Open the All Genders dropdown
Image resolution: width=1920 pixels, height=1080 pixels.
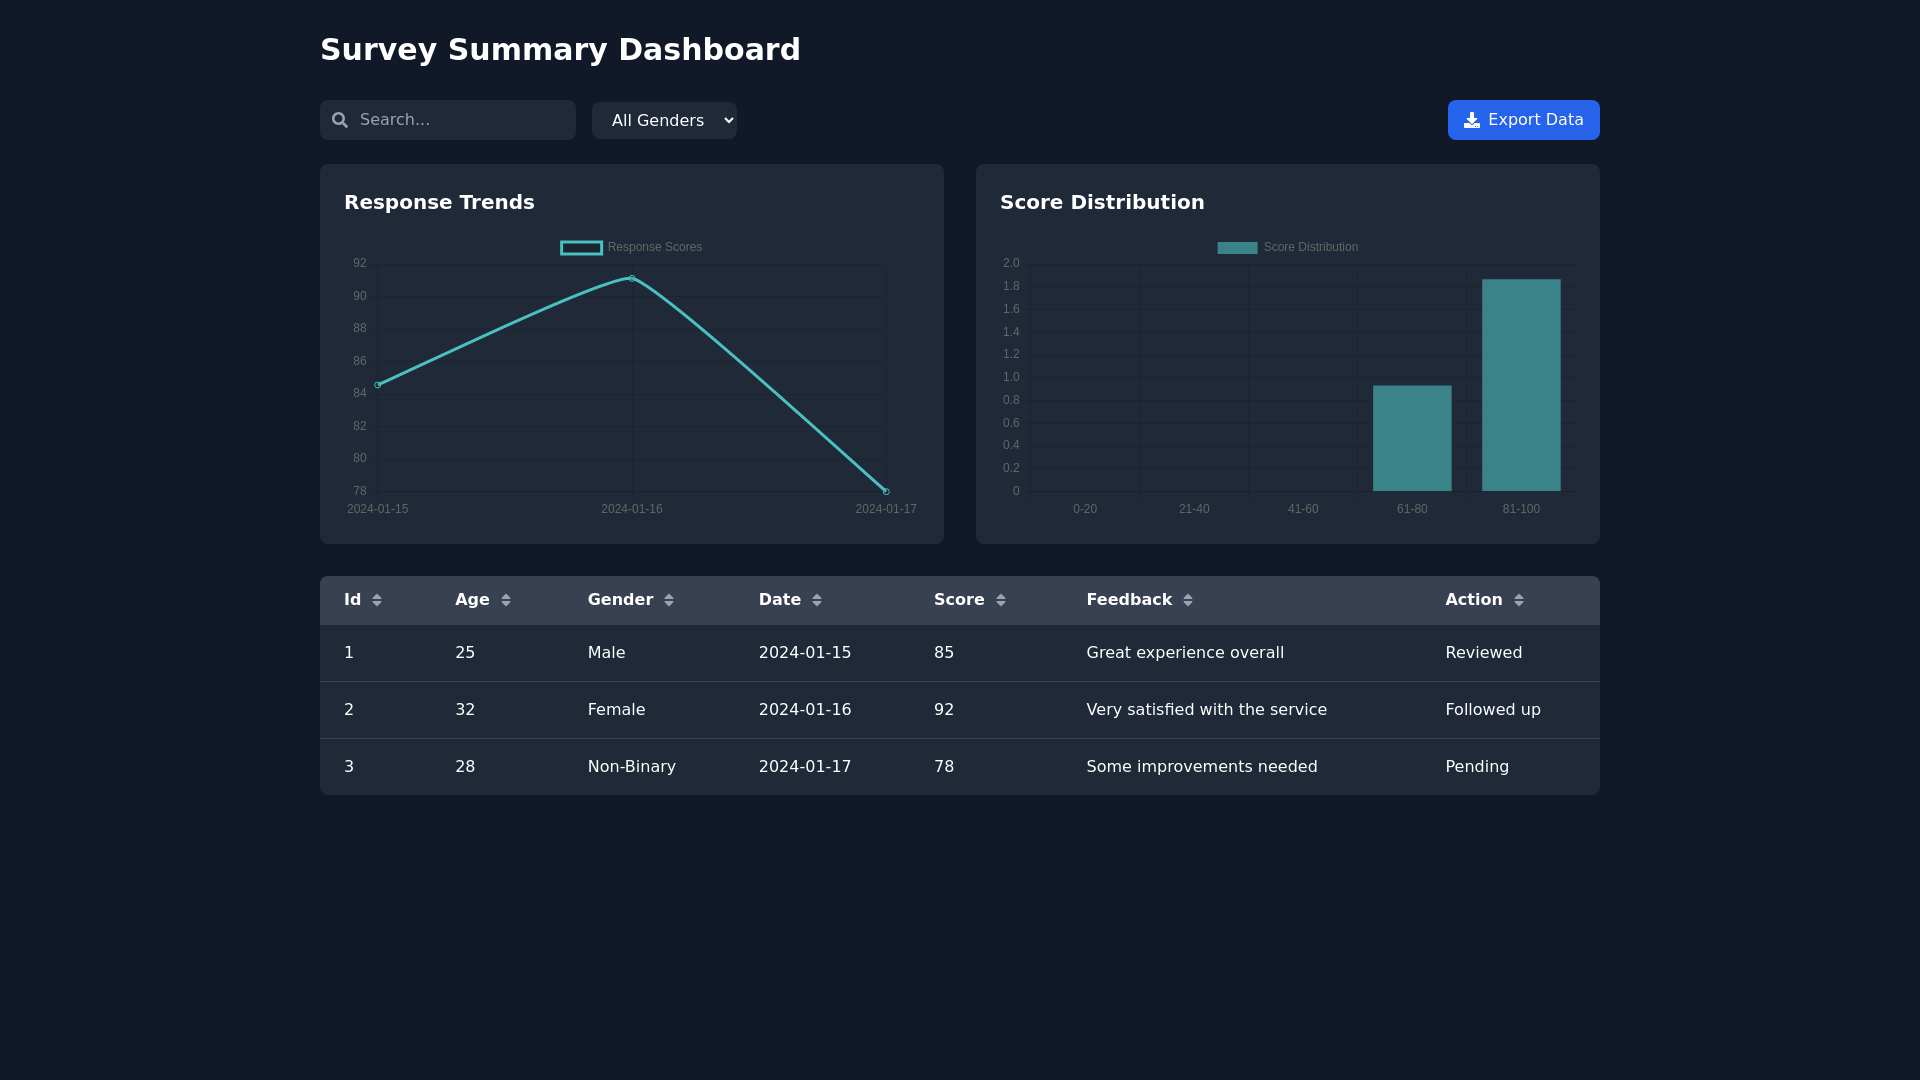coord(664,119)
